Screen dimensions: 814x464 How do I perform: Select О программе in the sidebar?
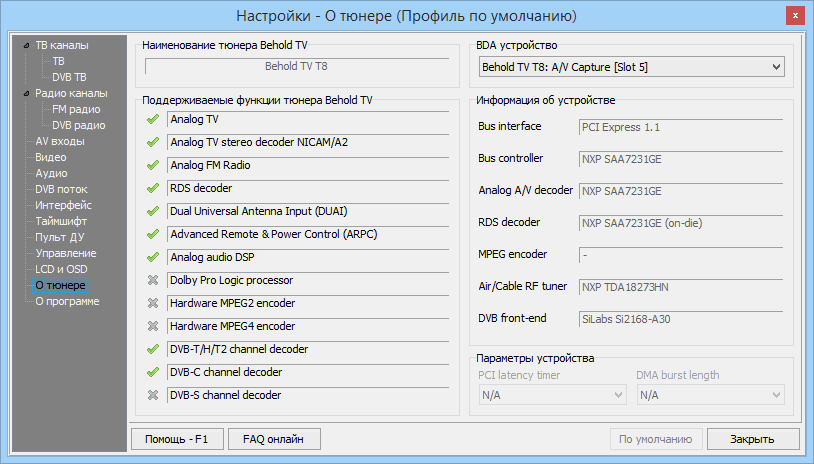point(67,301)
